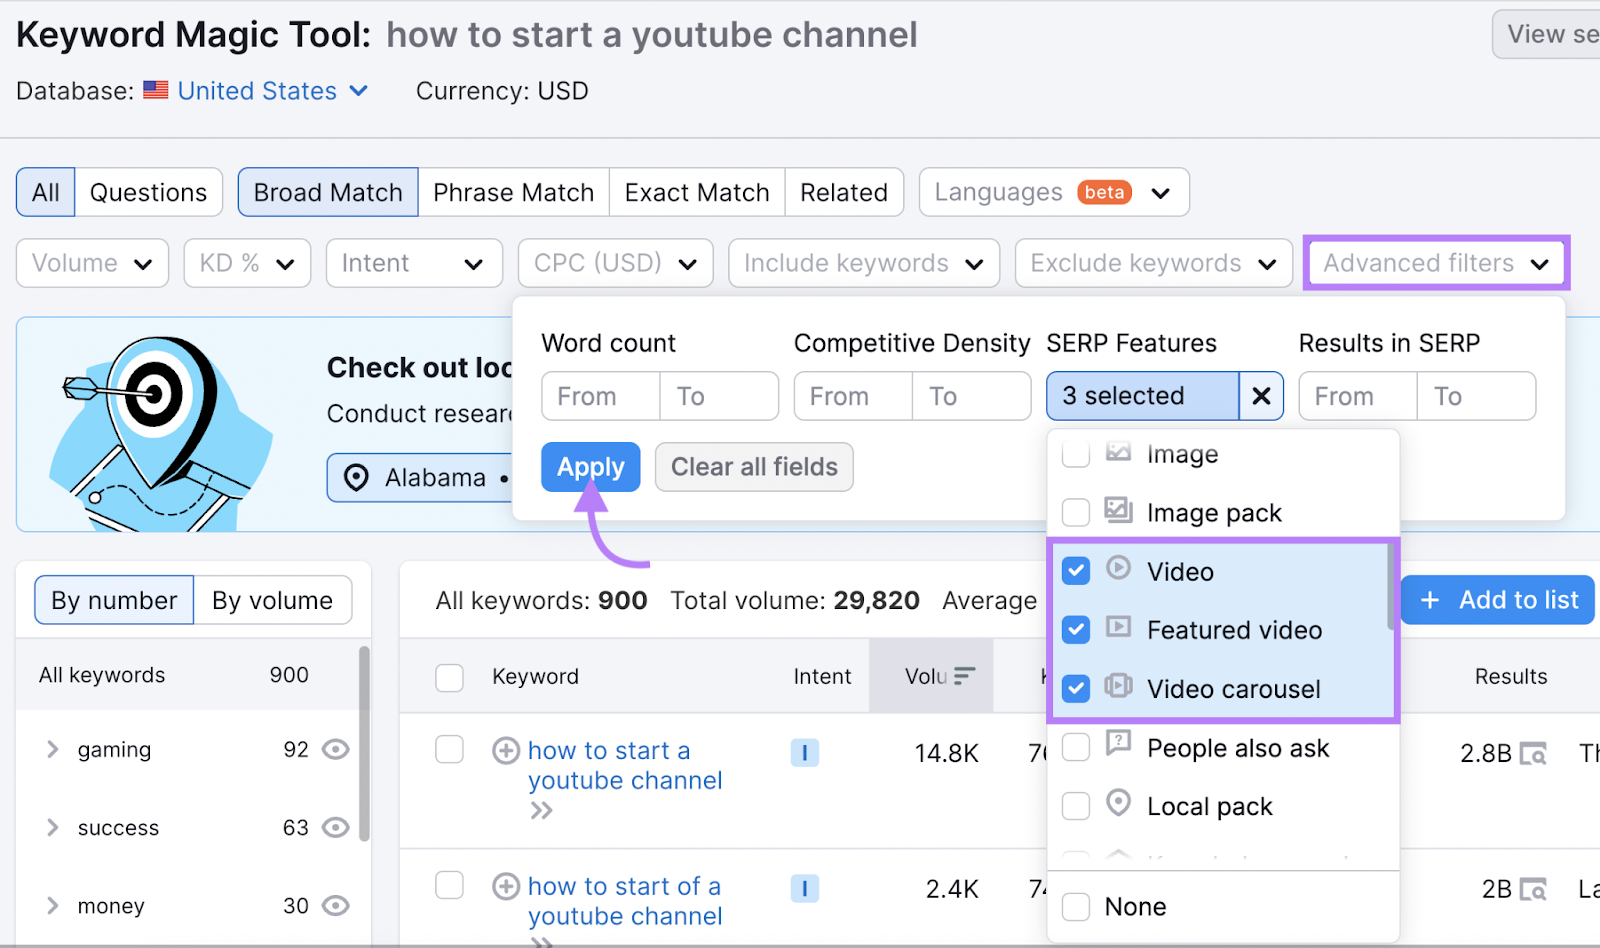Switch to Phrase Match tab
The image size is (1600, 948).
(x=514, y=192)
